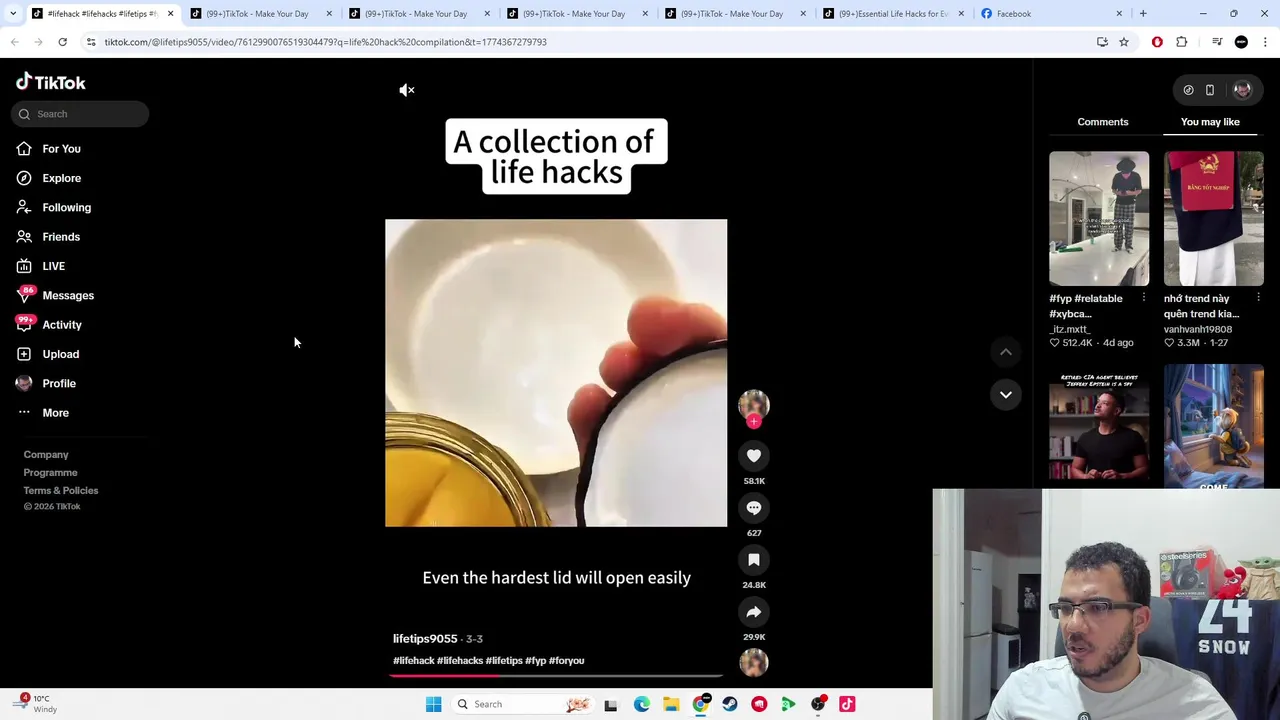The height and width of the screenshot is (720, 1280).
Task: Open the Company footer link
Action: click(x=46, y=455)
